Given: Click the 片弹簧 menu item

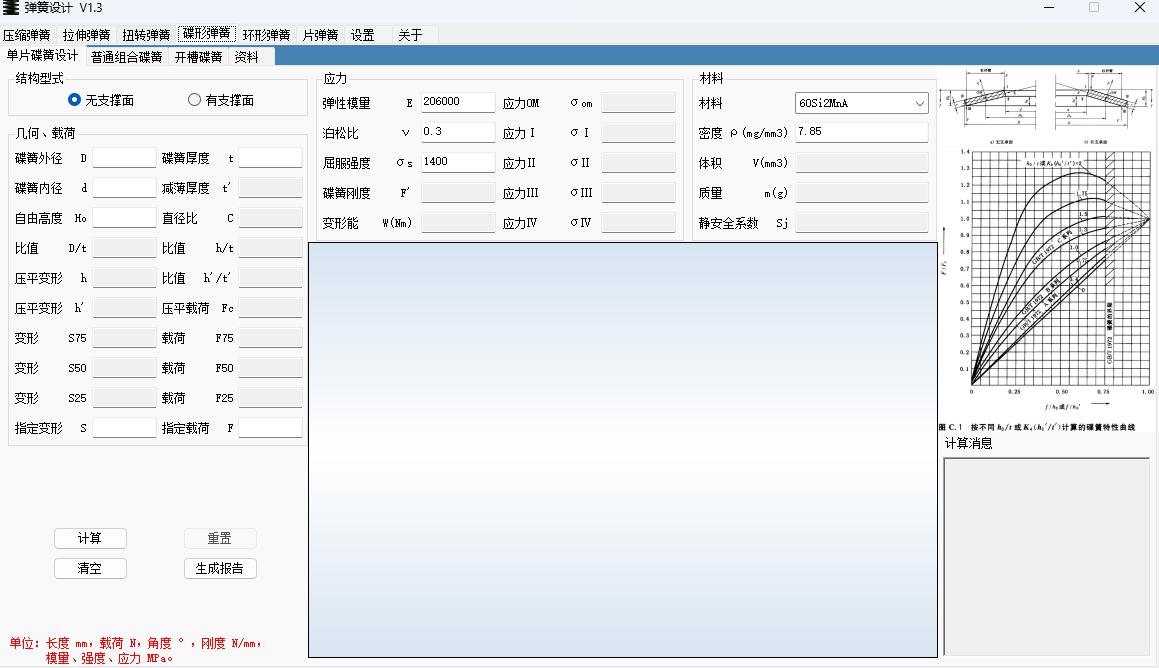Looking at the screenshot, I should point(318,33).
